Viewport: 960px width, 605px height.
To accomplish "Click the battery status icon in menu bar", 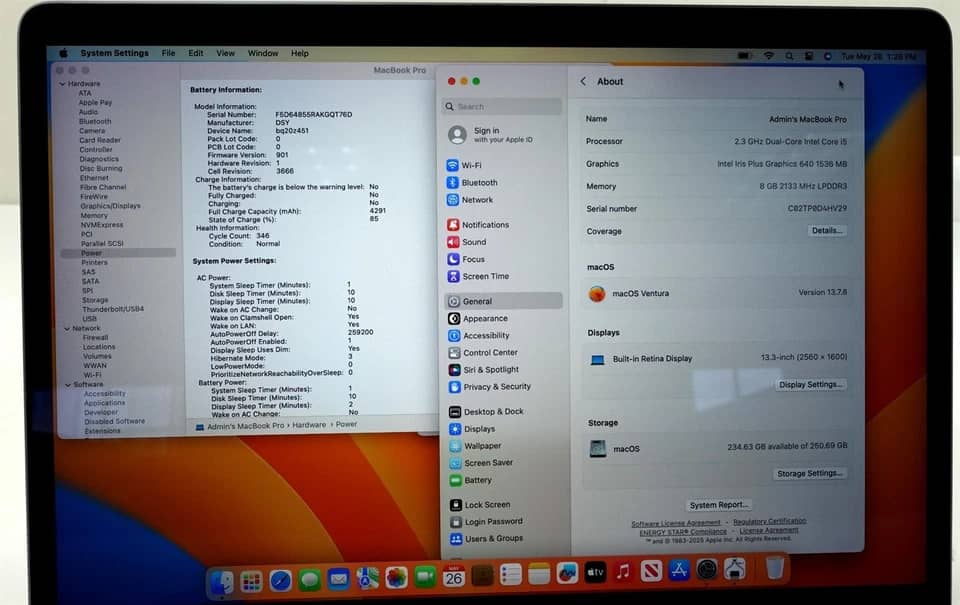I will pyautogui.click(x=744, y=56).
